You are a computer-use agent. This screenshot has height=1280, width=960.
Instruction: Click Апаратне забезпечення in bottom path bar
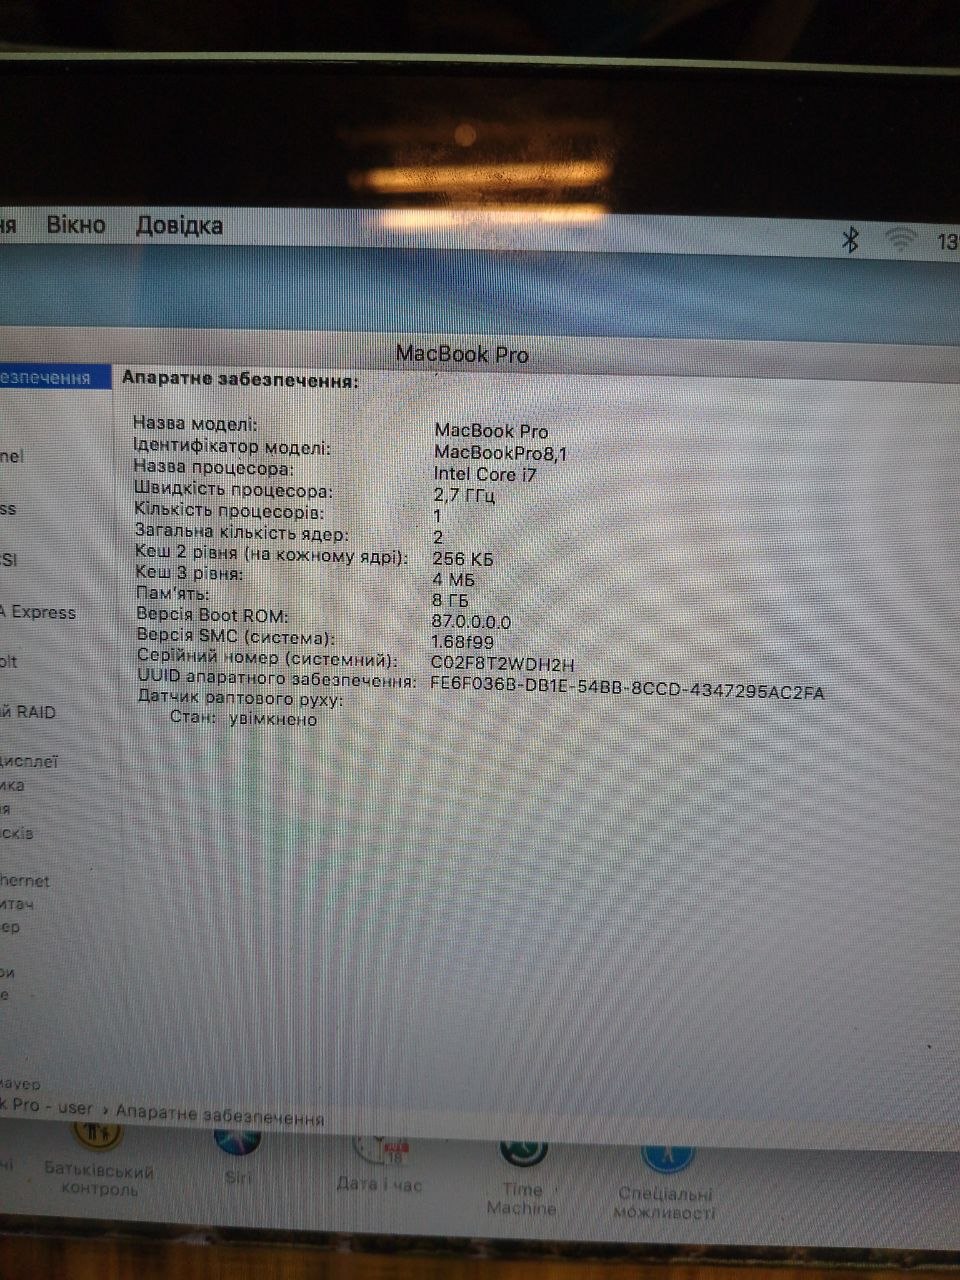(219, 1114)
